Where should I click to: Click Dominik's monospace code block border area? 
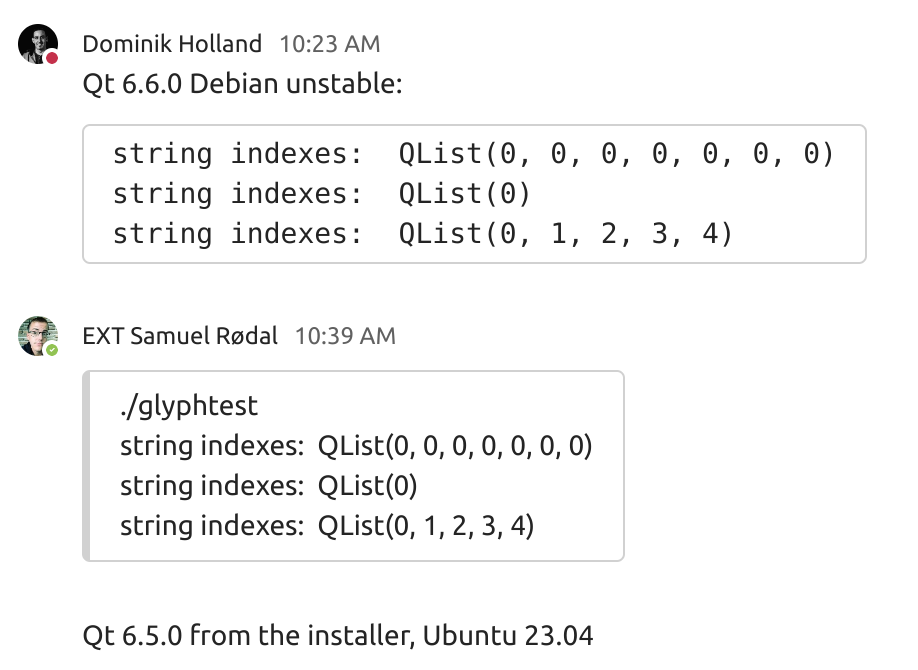[x=474, y=194]
